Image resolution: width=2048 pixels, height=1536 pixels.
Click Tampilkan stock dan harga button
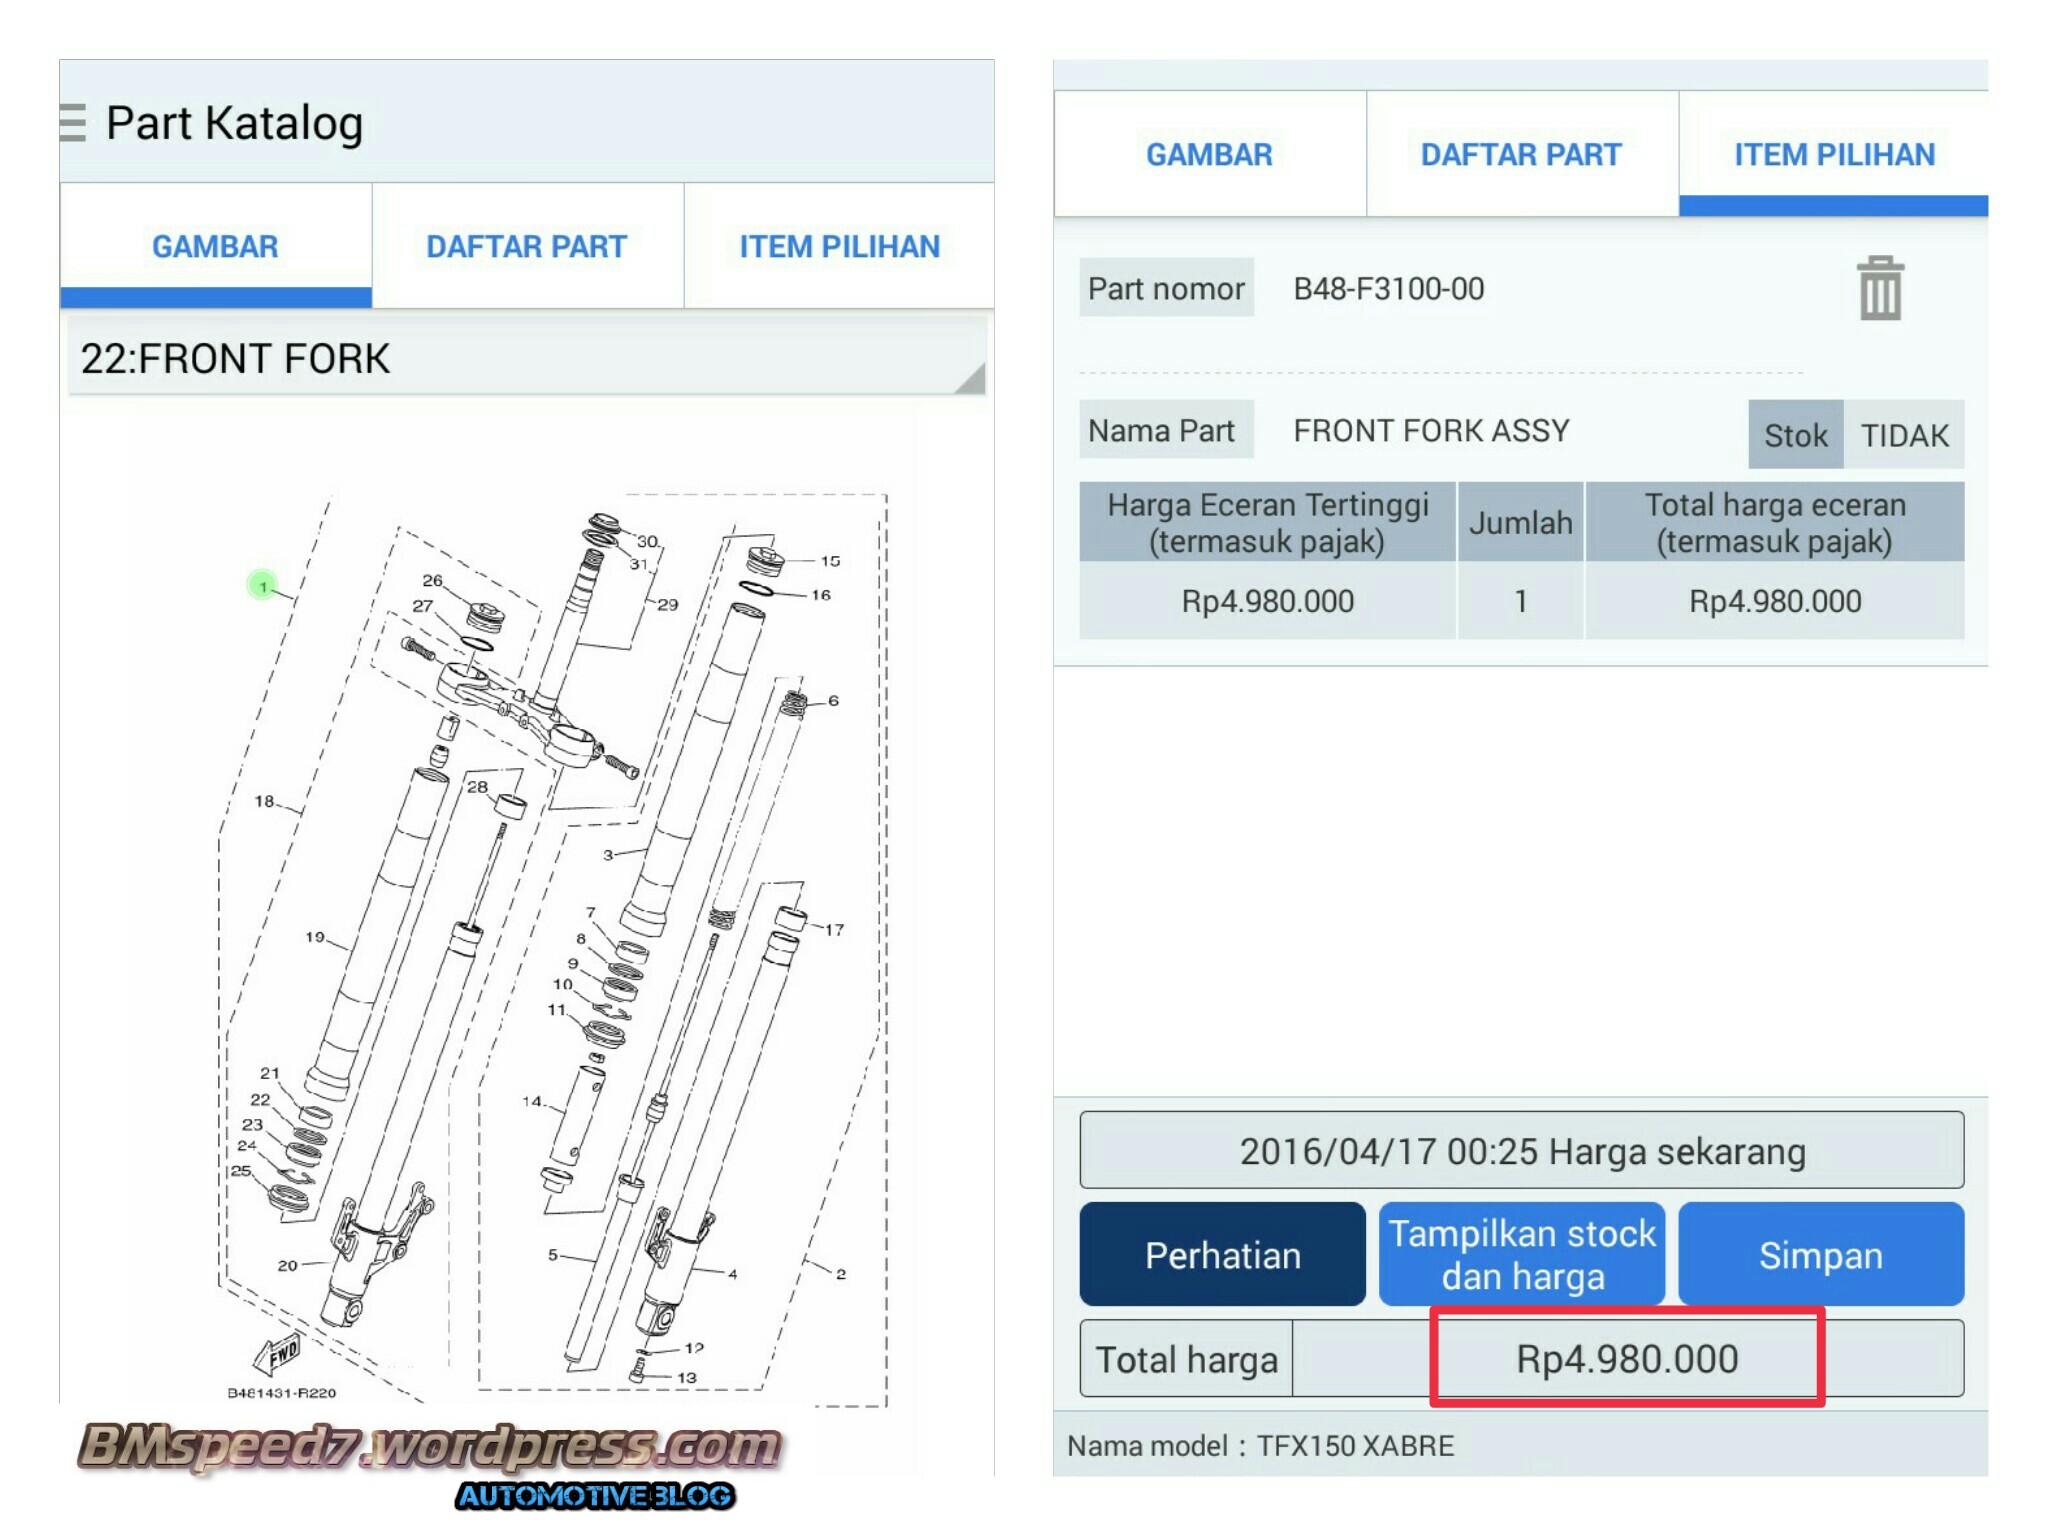1521,1254
